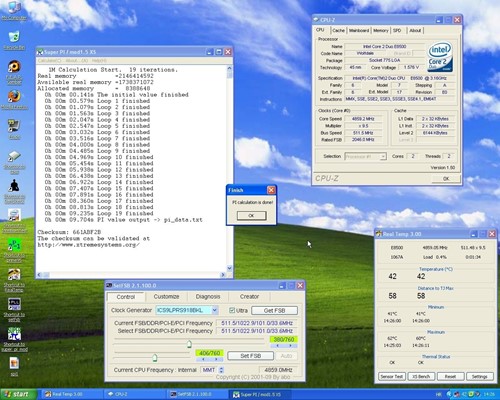The height and width of the screenshot is (400, 500).
Task: Click the green square tray icon
Action: point(471,394)
